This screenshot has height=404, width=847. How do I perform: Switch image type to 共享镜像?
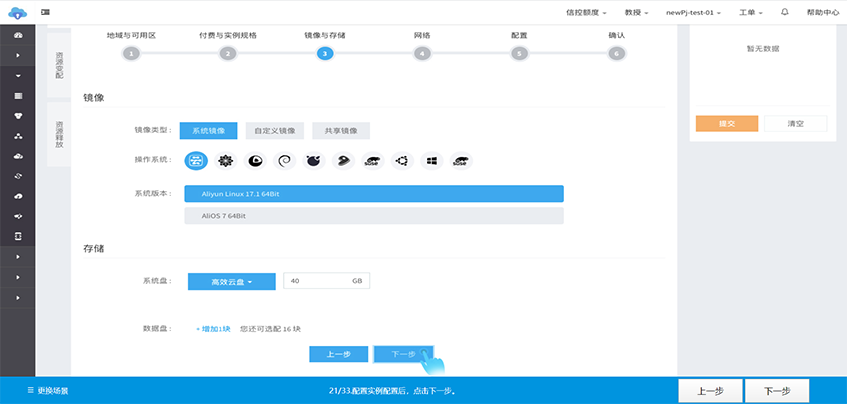340,130
